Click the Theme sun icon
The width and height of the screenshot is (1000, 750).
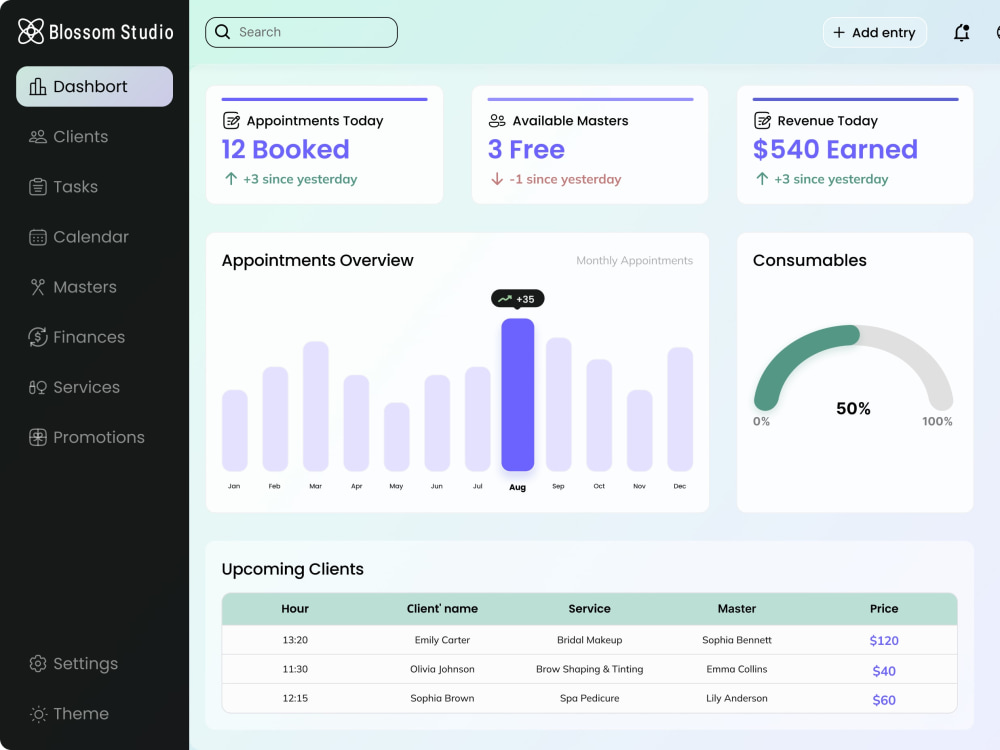pos(38,714)
